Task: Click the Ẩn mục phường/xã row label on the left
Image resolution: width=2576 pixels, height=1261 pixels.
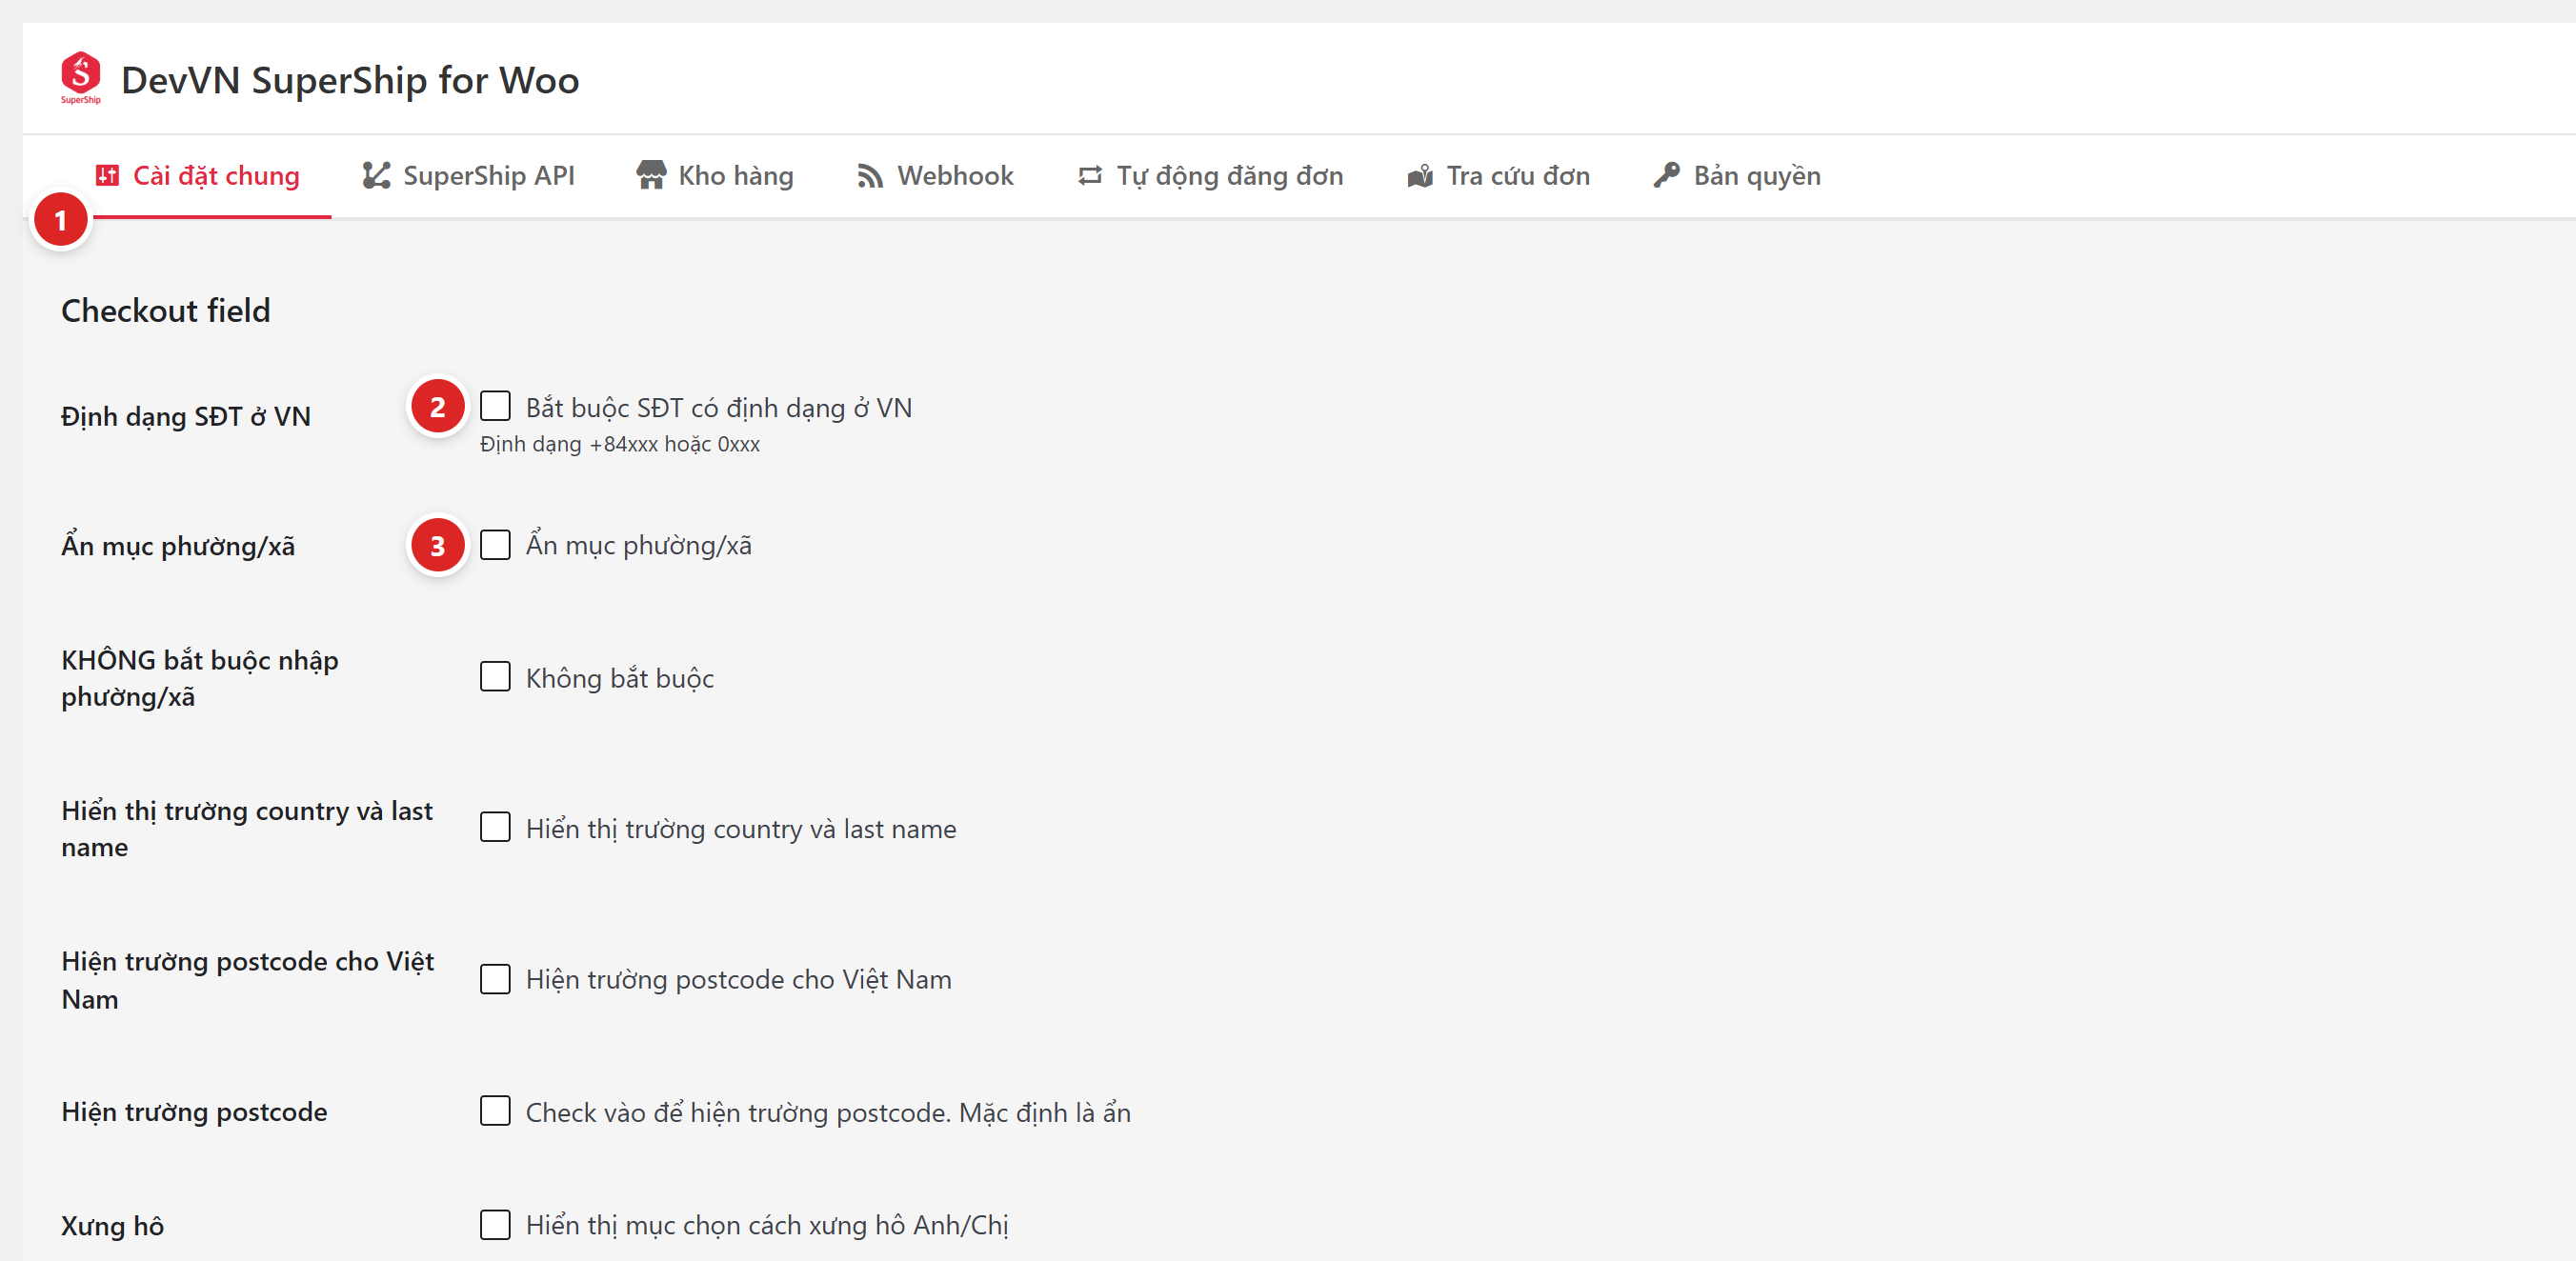Action: click(x=178, y=546)
